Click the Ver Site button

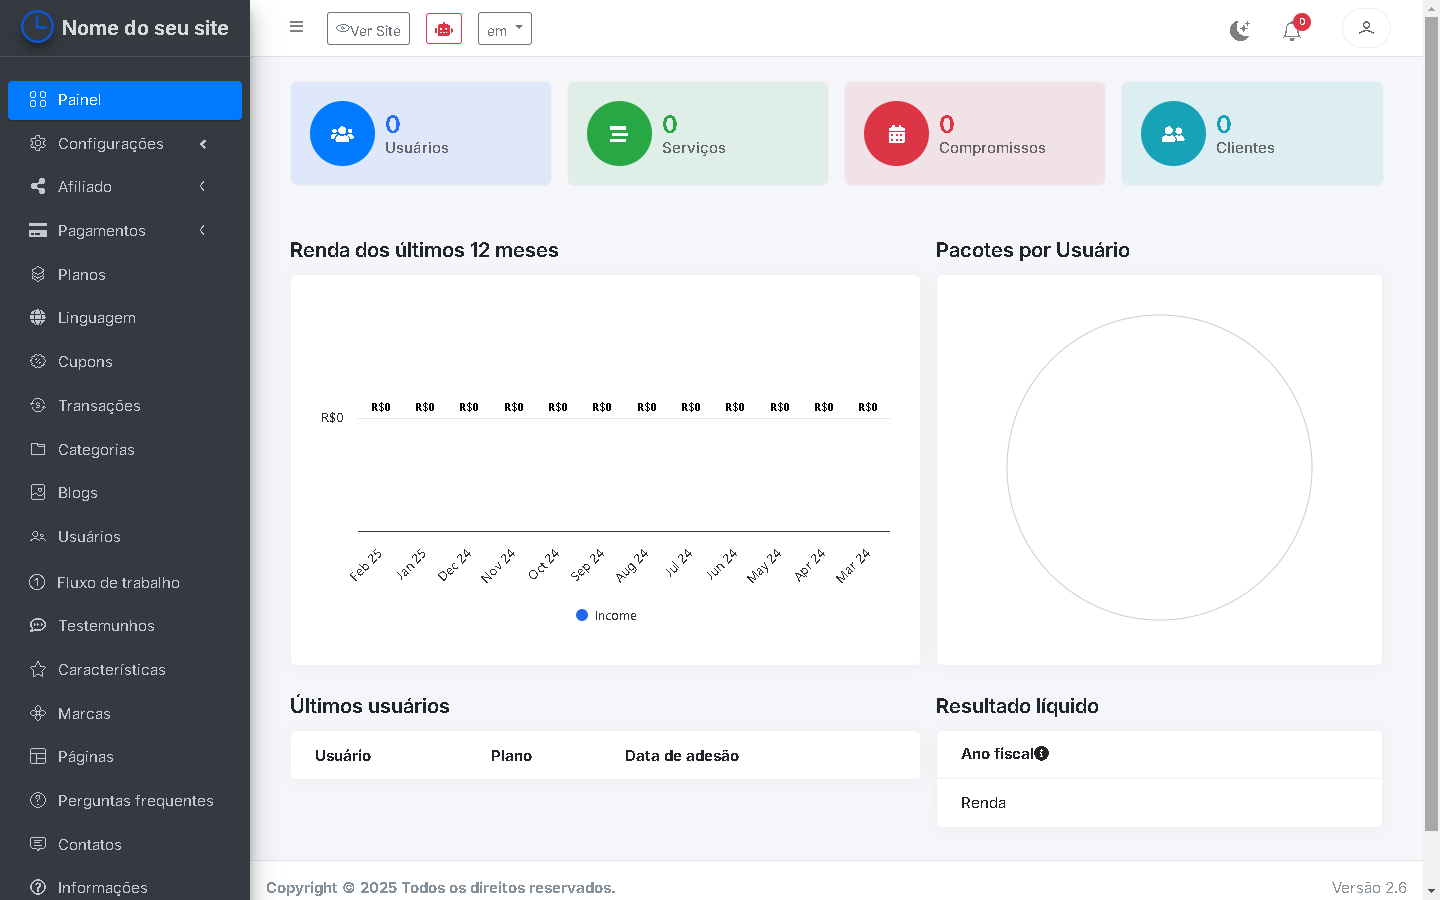(368, 29)
